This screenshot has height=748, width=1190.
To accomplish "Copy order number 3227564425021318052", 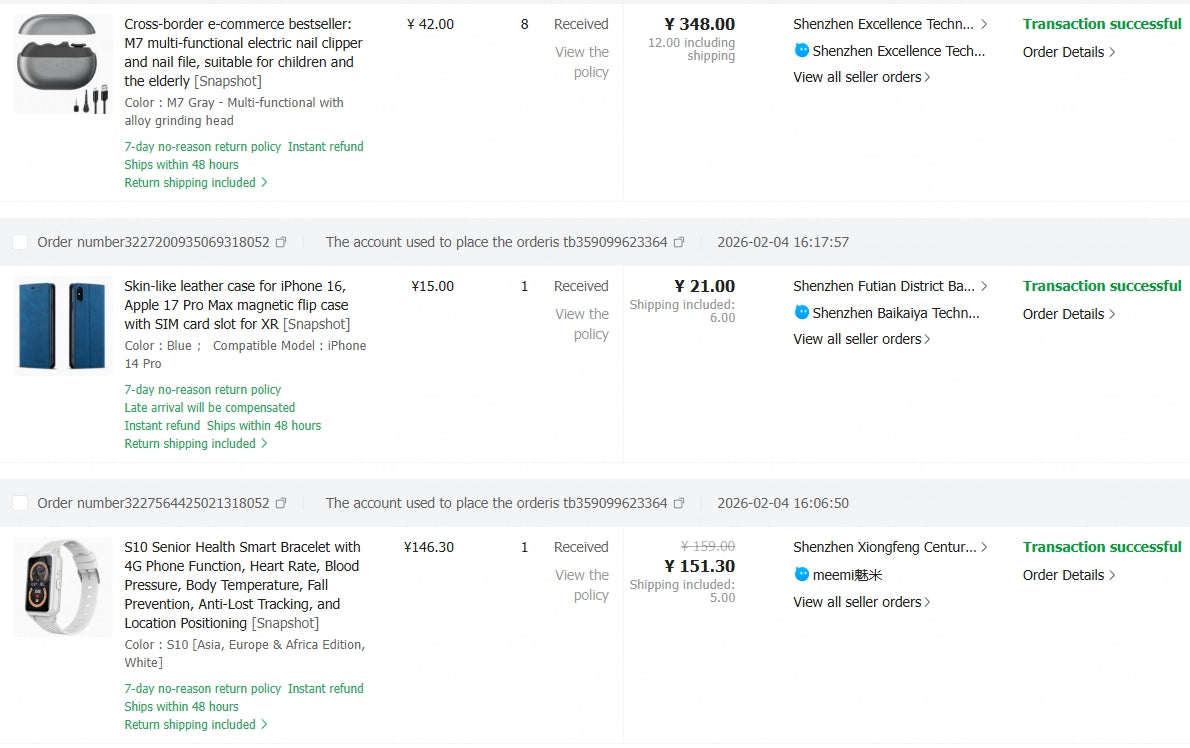I will click(x=281, y=503).
